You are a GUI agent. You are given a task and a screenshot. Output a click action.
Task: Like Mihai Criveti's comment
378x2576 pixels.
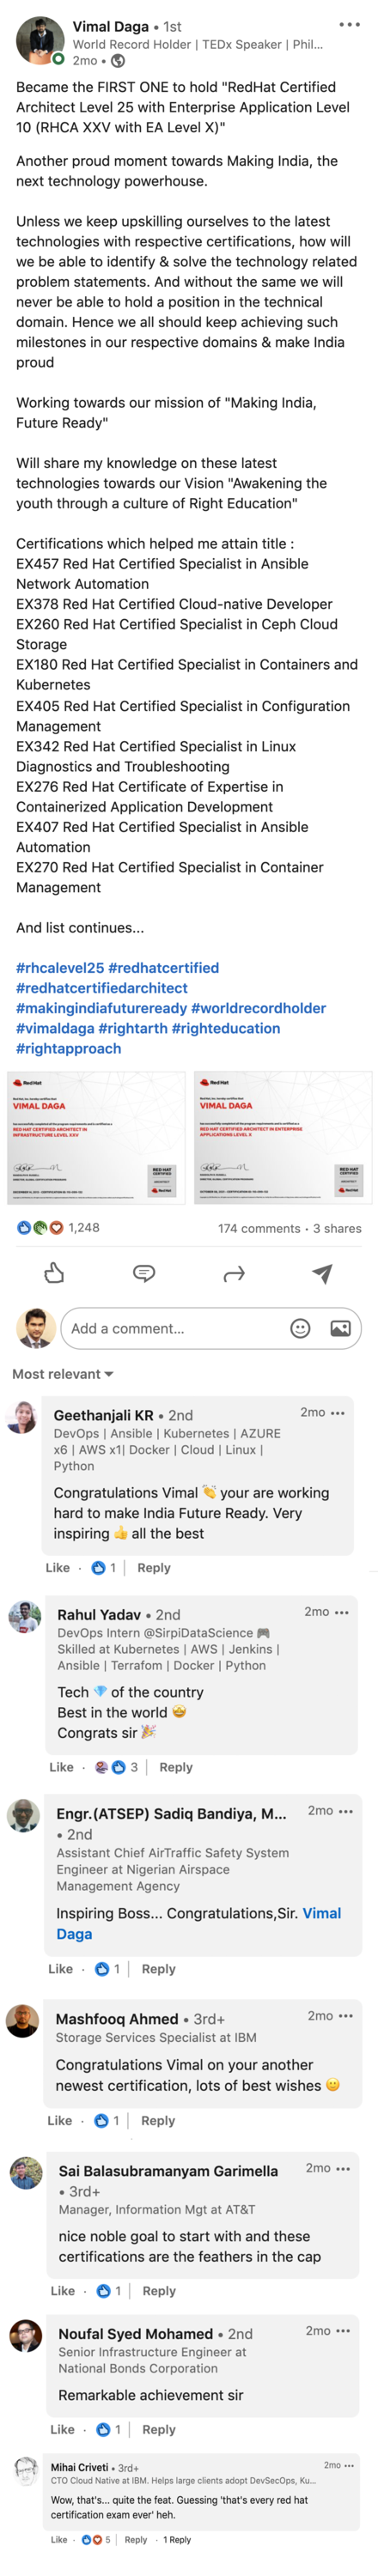coord(59,2538)
